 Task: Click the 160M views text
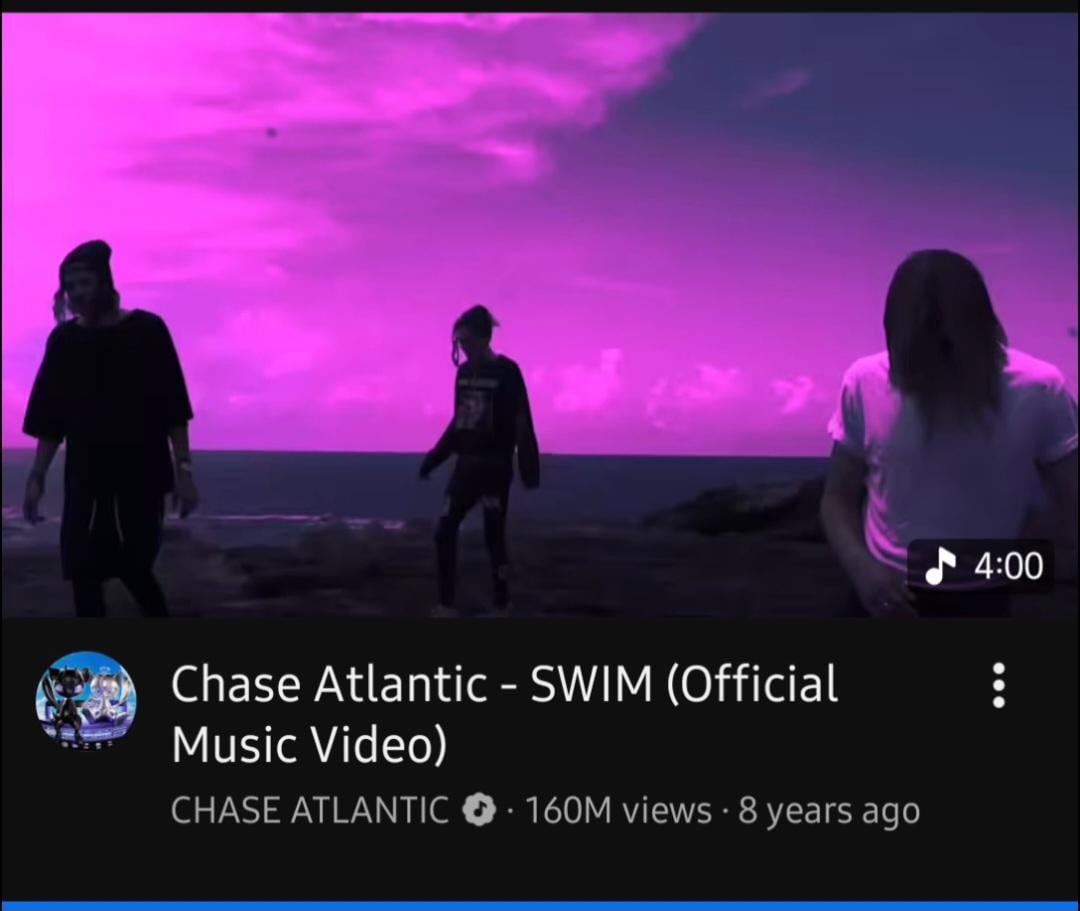click(x=619, y=810)
